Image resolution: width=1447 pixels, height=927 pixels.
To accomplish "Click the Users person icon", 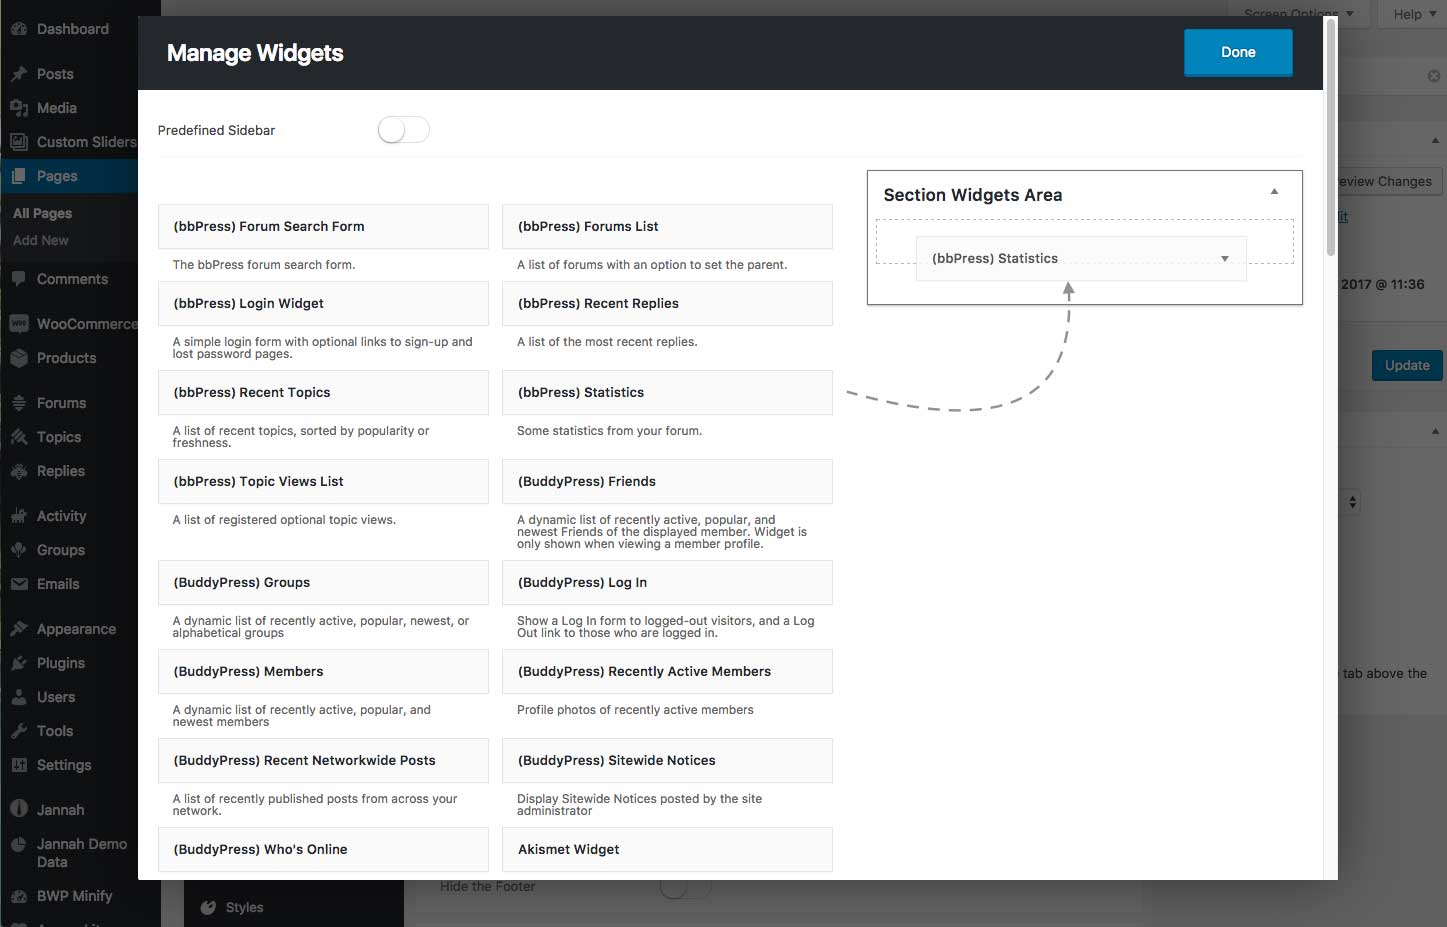I will [x=18, y=697].
